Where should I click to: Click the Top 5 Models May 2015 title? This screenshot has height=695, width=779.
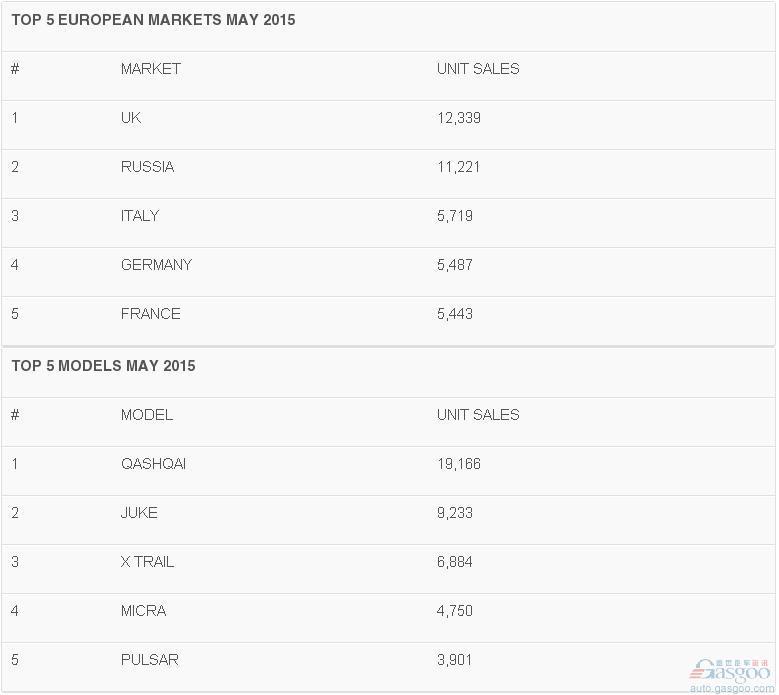[x=103, y=366]
